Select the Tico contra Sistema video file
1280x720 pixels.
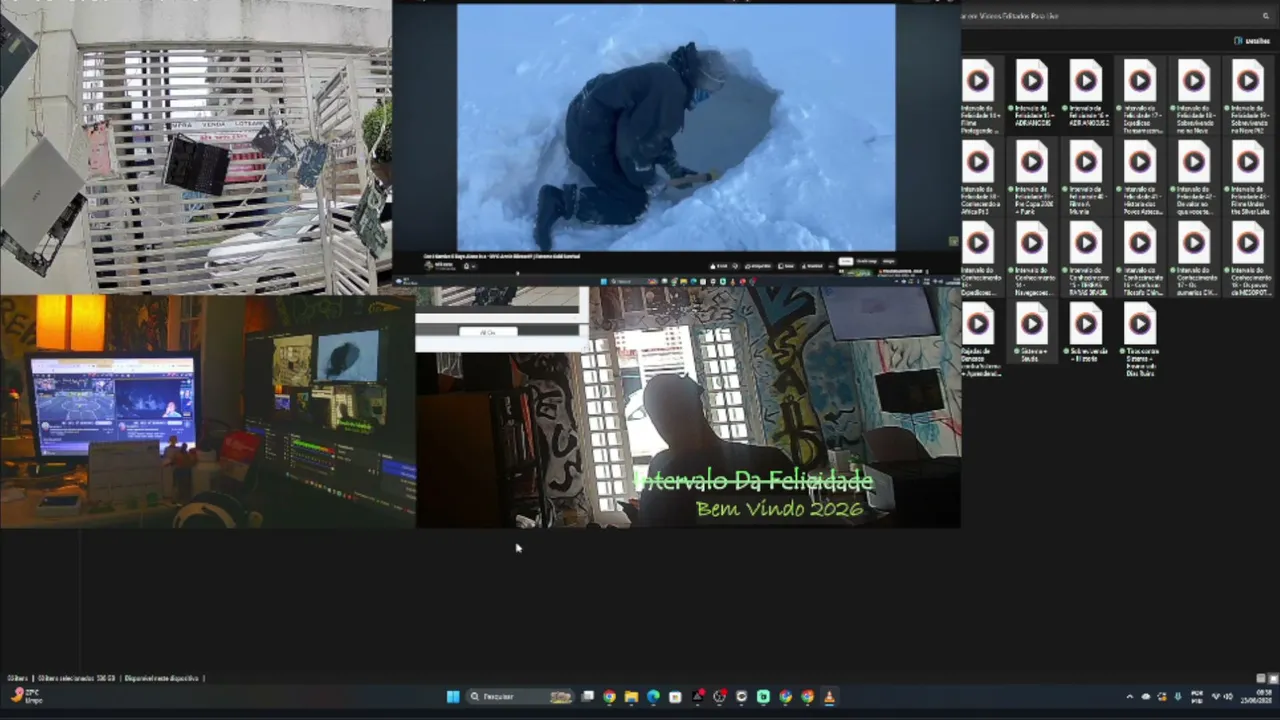[x=1140, y=340]
